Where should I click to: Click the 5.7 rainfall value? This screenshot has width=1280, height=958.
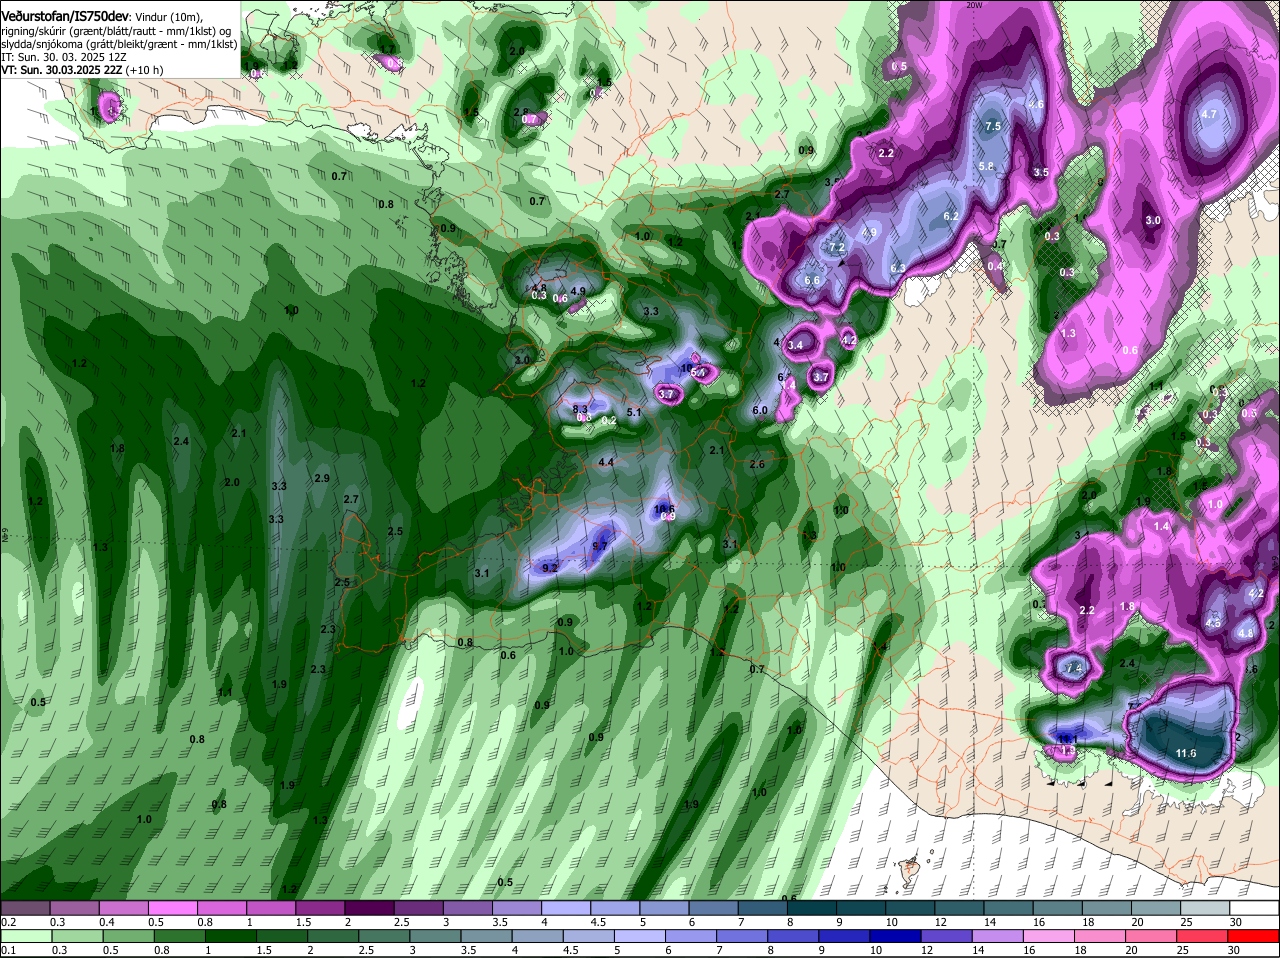pos(600,545)
